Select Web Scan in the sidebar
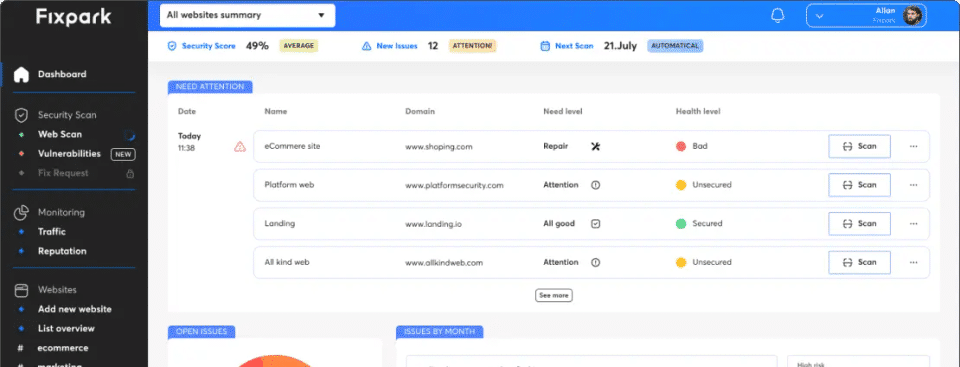This screenshot has width=960, height=367. point(60,134)
